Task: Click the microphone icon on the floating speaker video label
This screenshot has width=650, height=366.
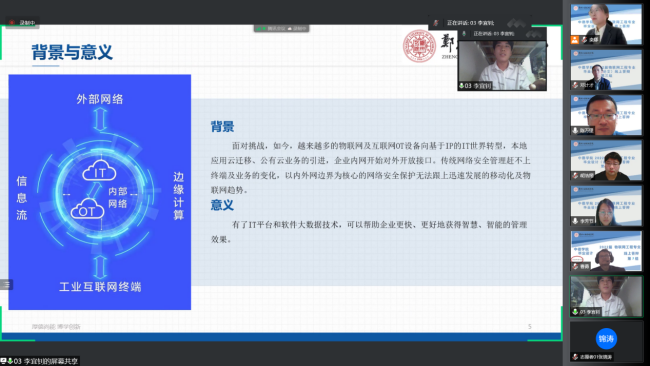Action: tap(461, 86)
